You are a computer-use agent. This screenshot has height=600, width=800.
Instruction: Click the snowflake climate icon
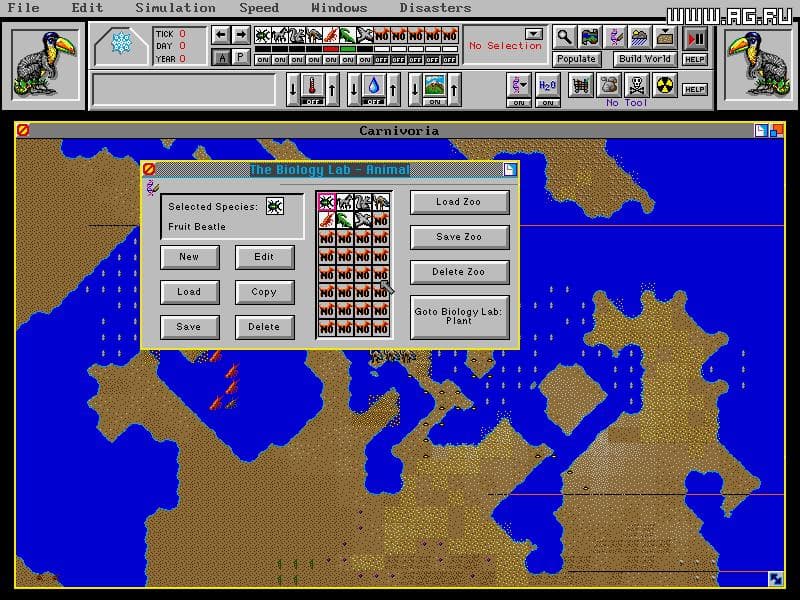[121, 44]
